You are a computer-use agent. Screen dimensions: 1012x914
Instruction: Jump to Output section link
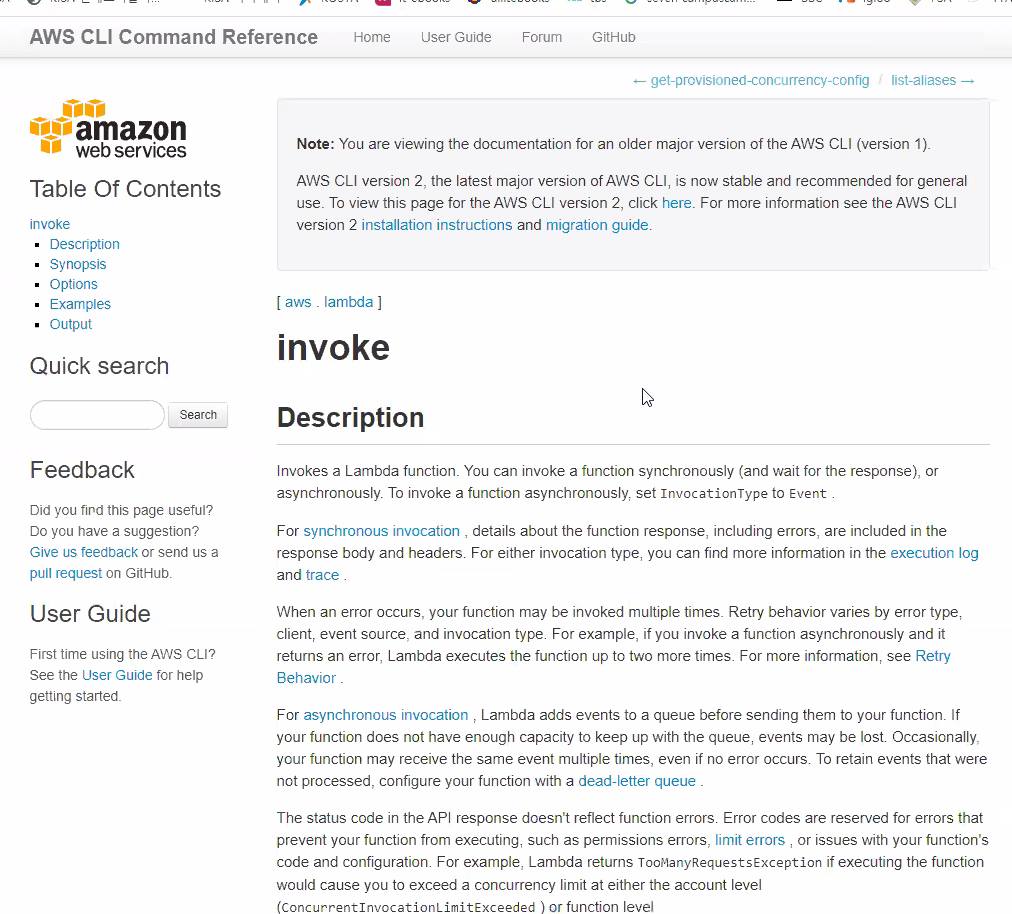[x=70, y=324]
